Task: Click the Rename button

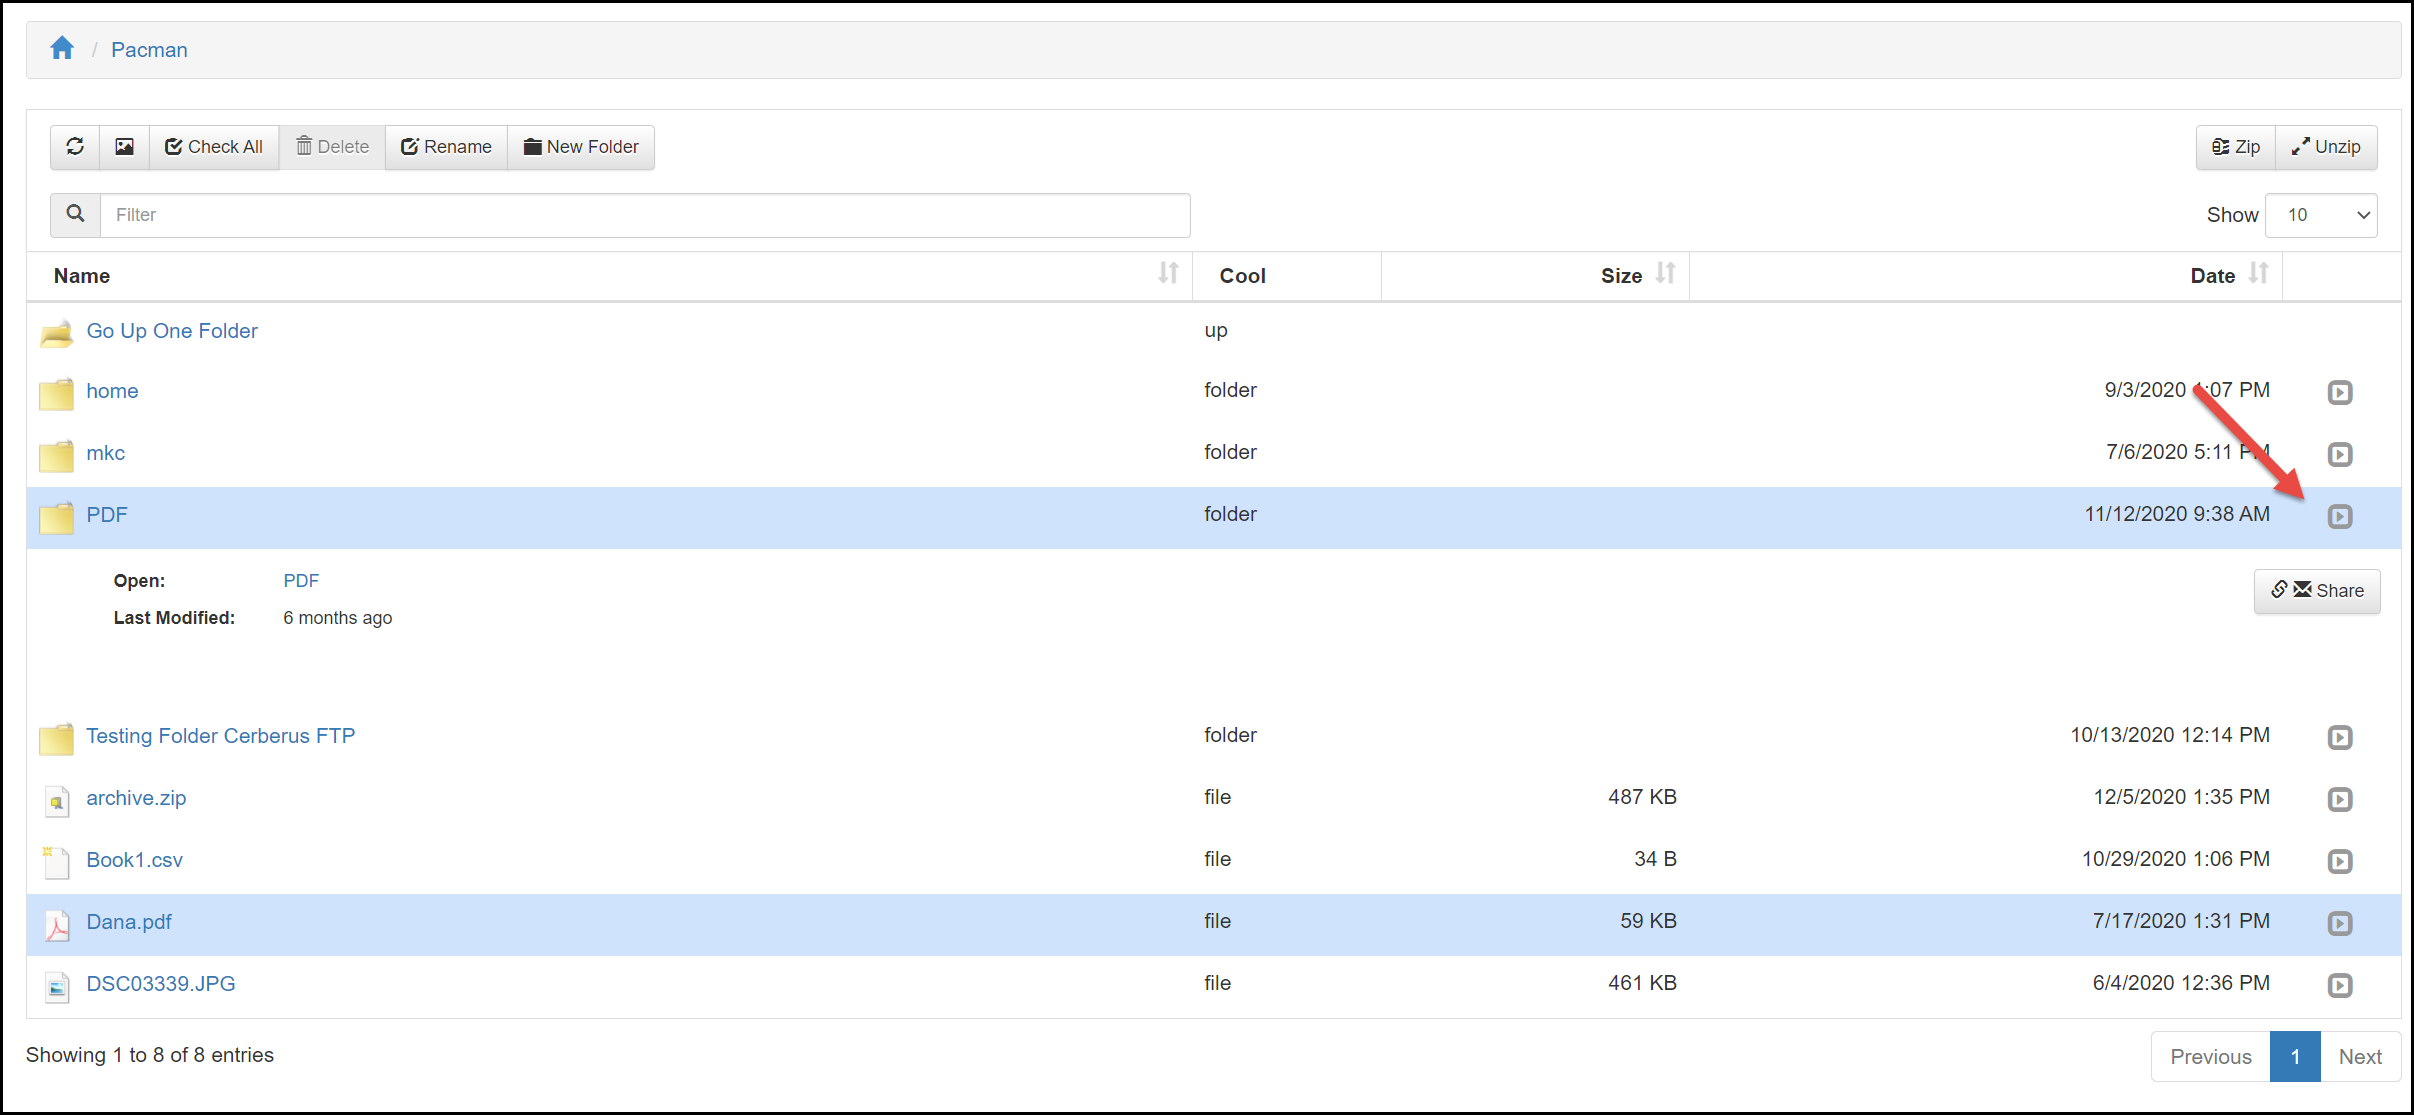Action: tap(446, 147)
